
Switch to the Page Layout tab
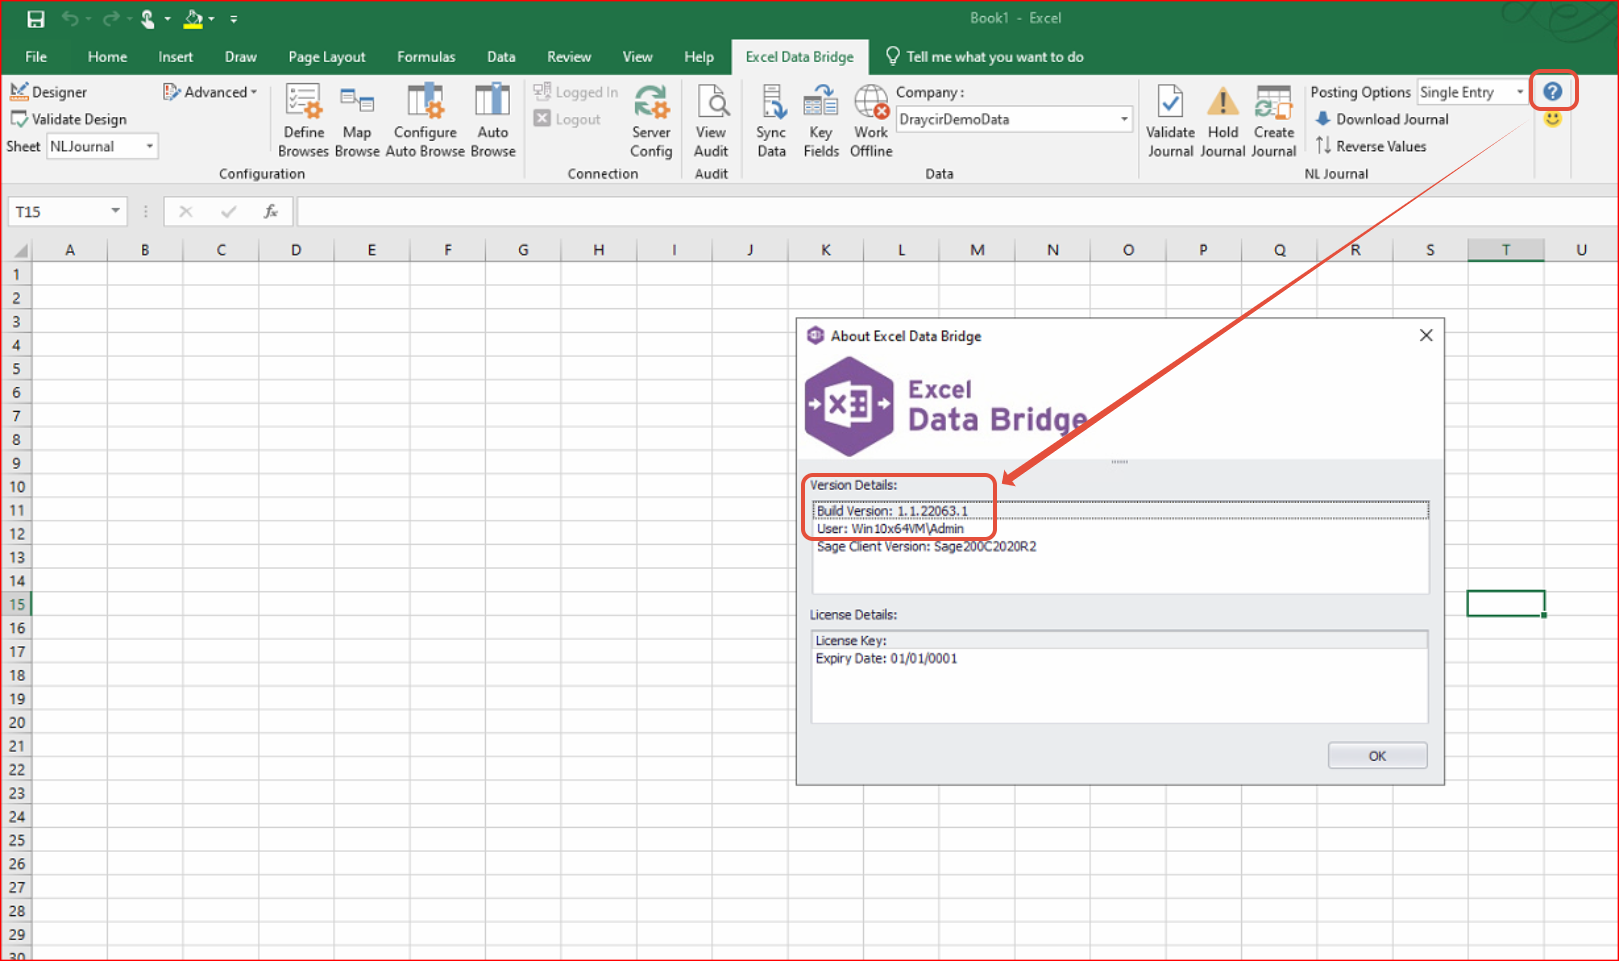327,57
